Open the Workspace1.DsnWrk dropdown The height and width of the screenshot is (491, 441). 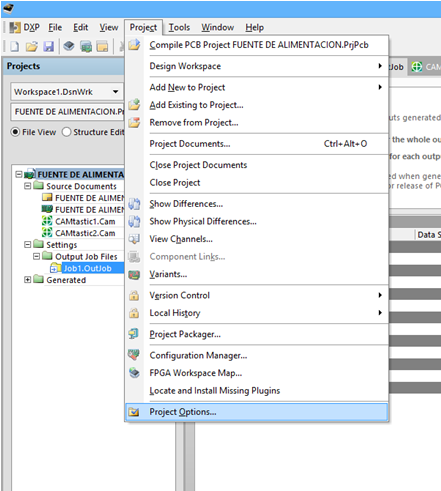pos(115,92)
